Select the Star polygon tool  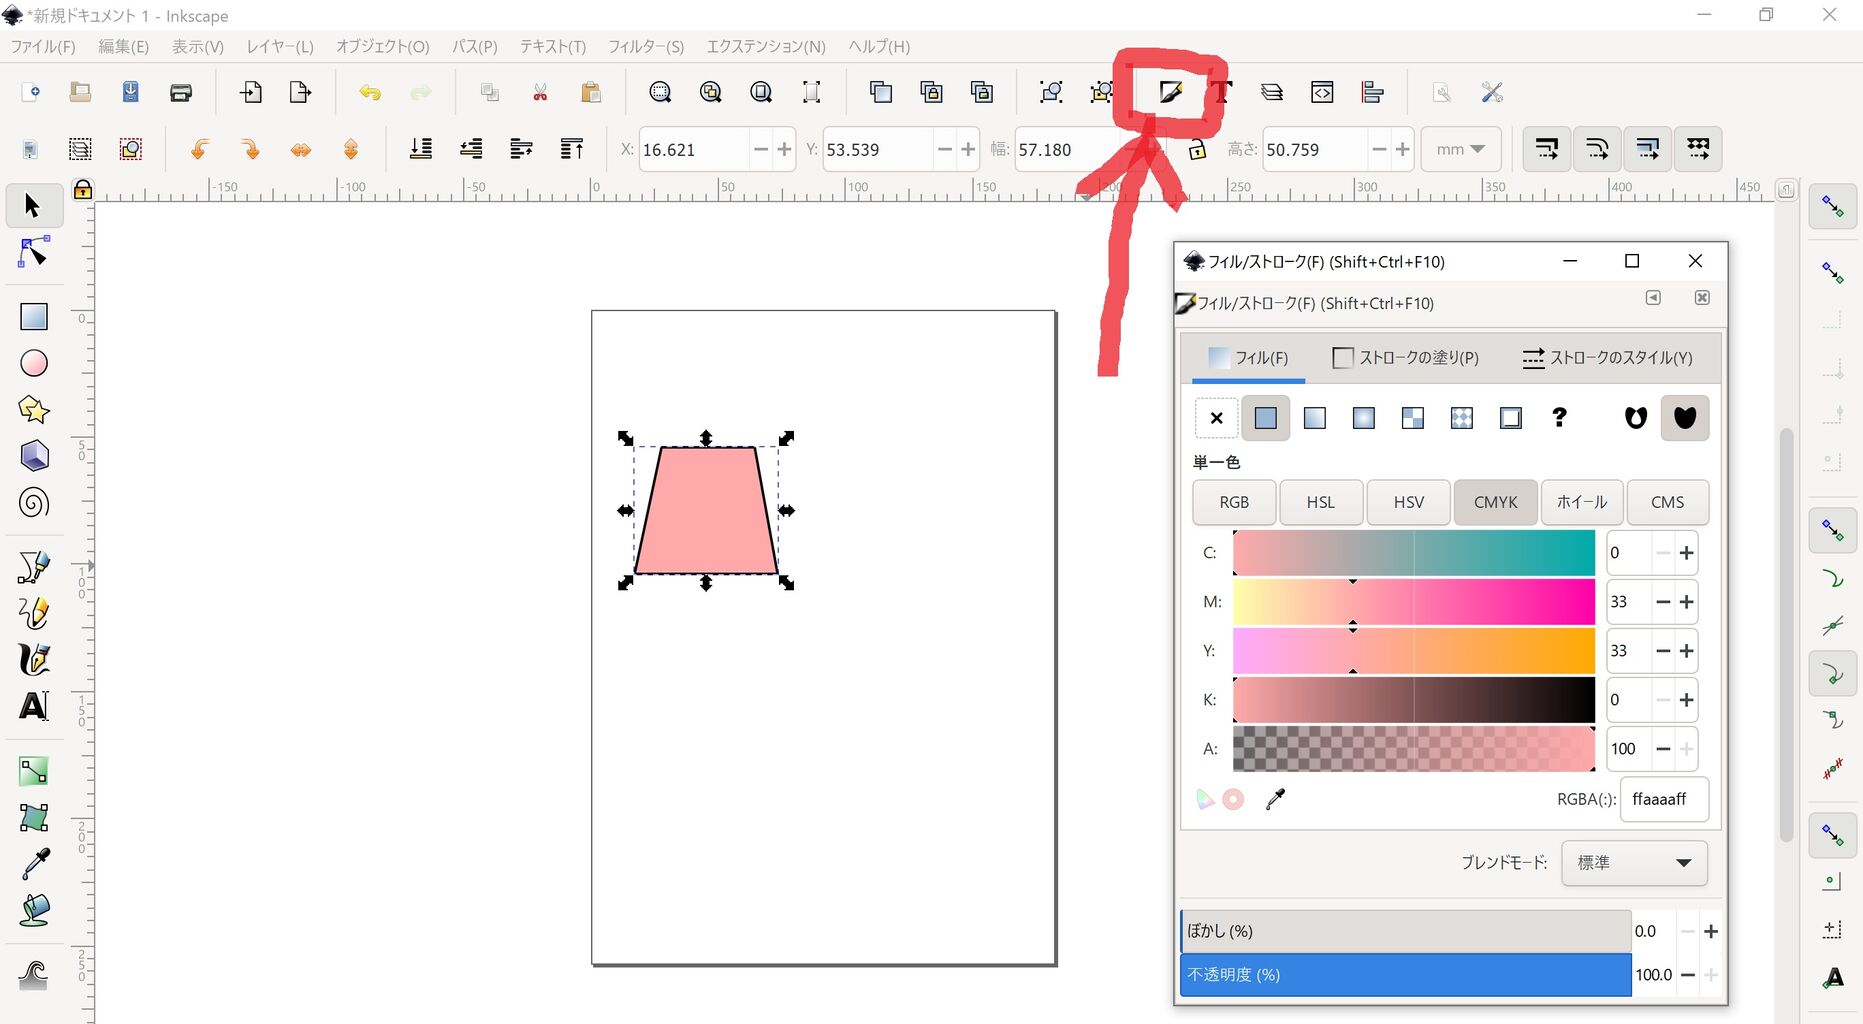34,409
